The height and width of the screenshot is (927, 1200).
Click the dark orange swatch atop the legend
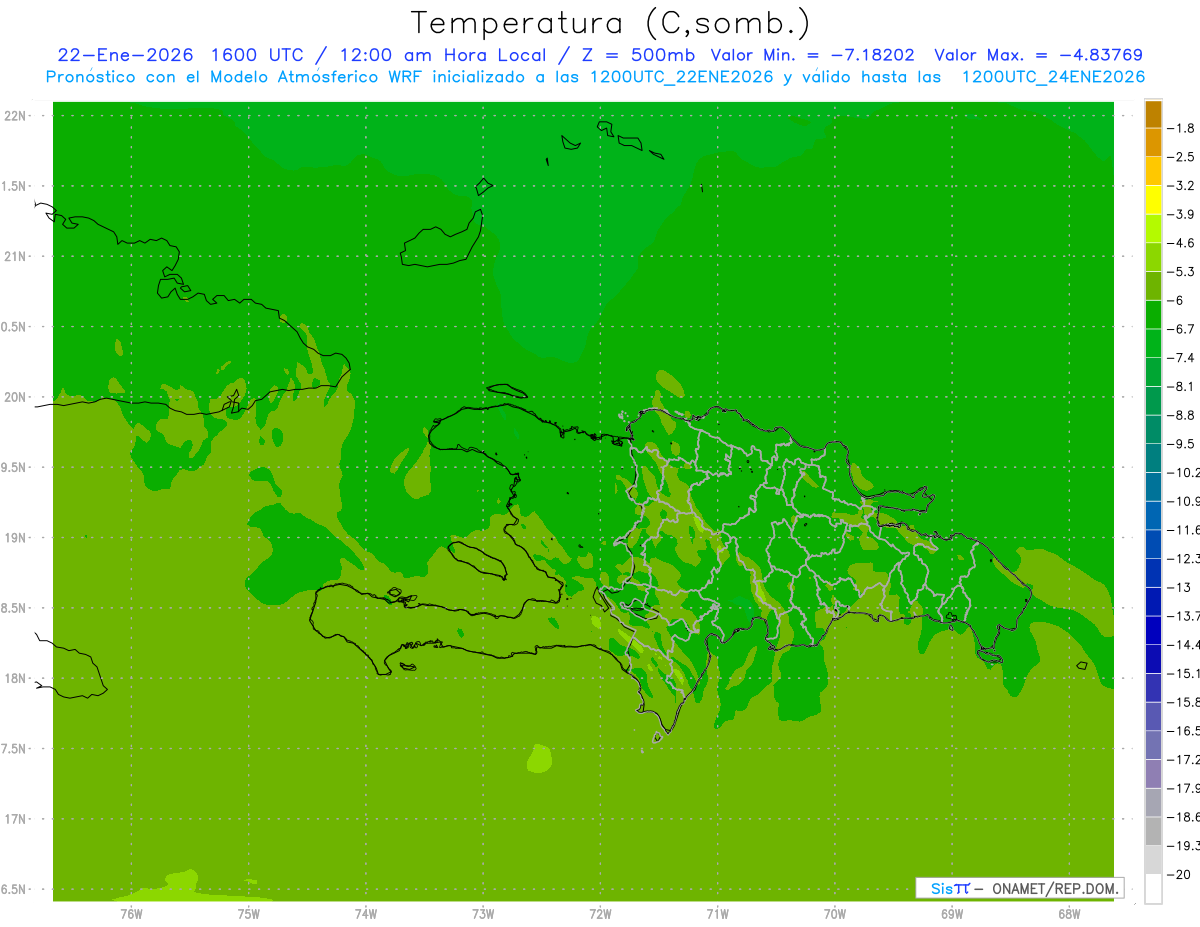click(1153, 114)
